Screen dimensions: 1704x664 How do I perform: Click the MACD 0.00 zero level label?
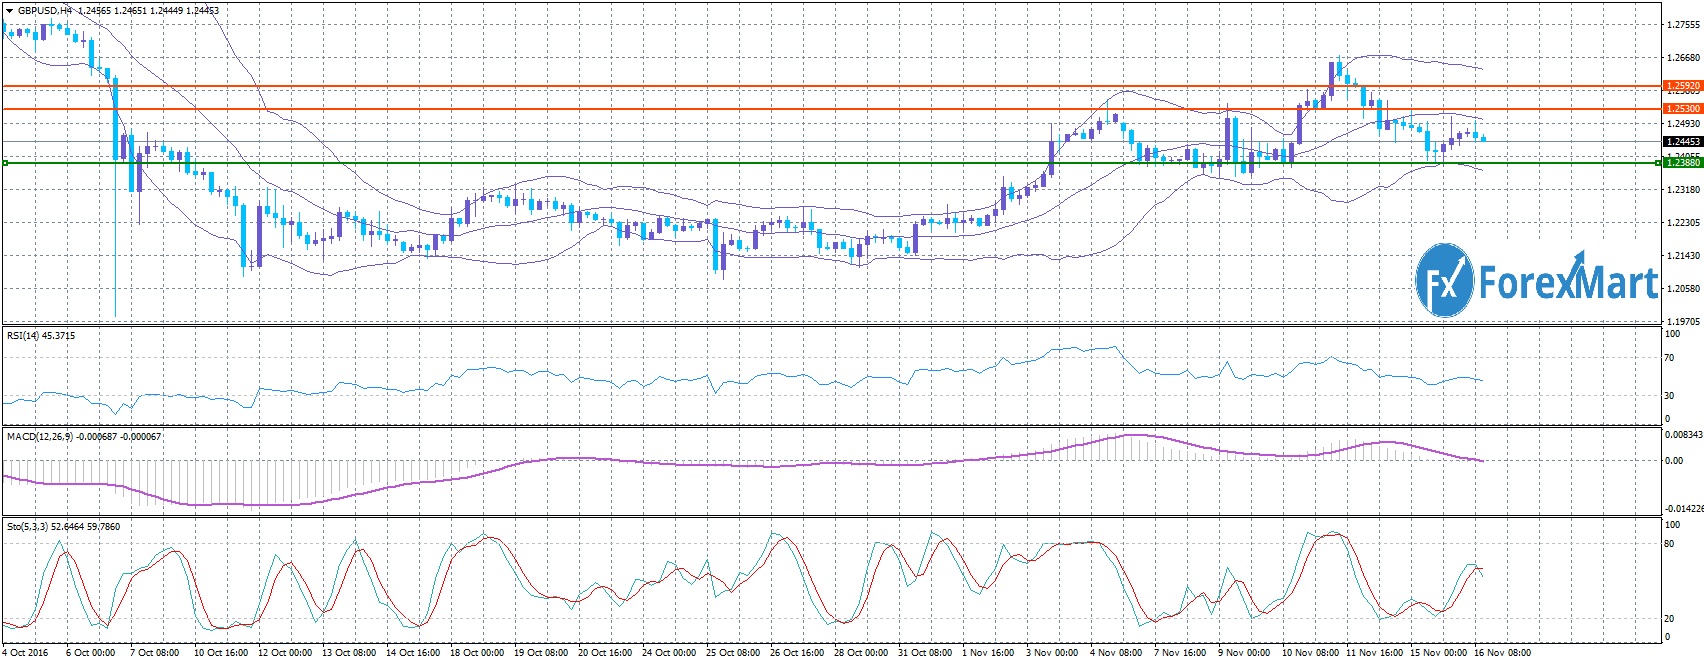[1674, 461]
